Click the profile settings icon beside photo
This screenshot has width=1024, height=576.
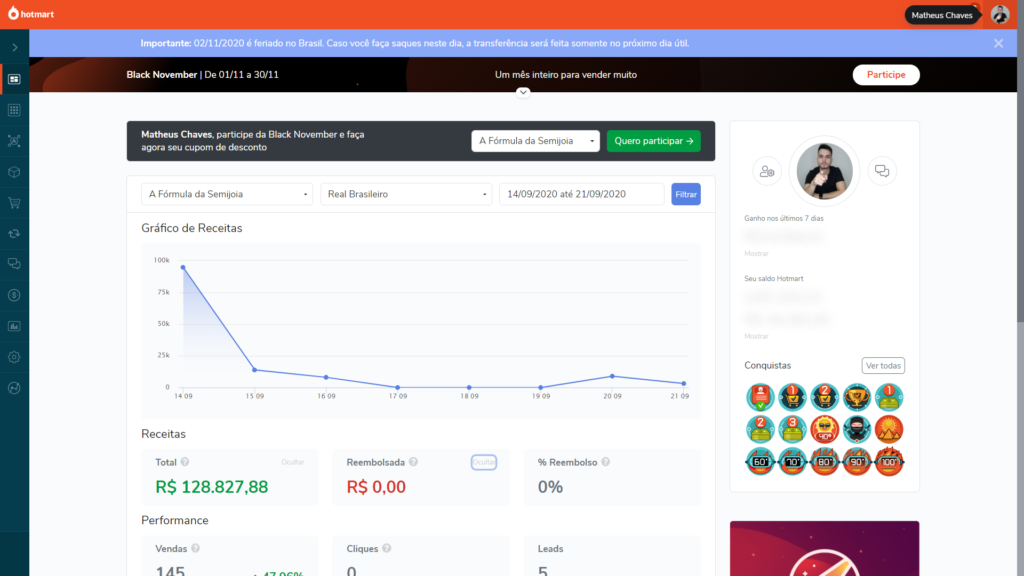[x=767, y=171]
